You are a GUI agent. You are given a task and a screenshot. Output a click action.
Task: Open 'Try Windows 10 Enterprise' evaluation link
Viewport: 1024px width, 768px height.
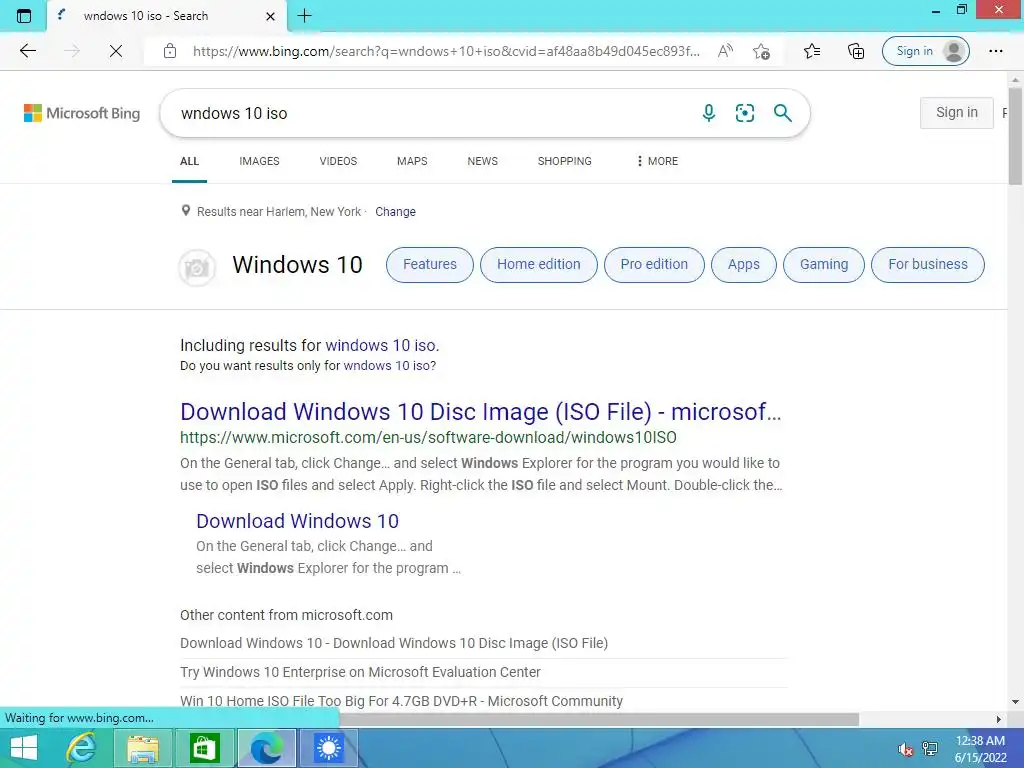pyautogui.click(x=360, y=672)
